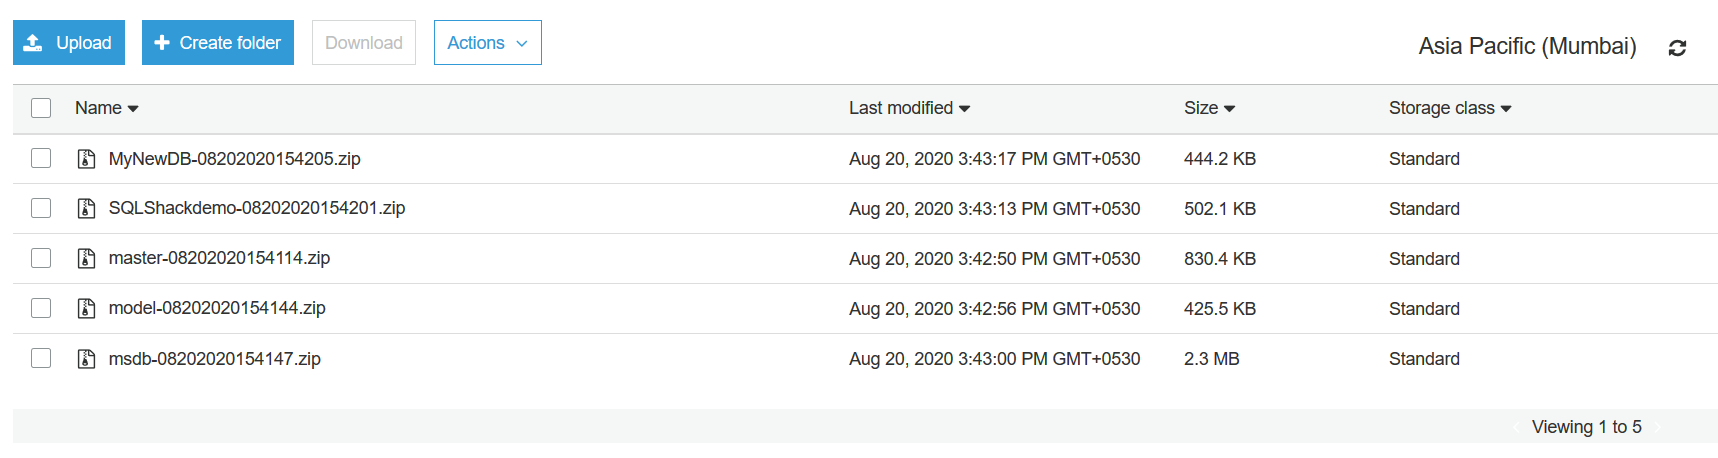Open the Actions dropdown menu

point(487,43)
